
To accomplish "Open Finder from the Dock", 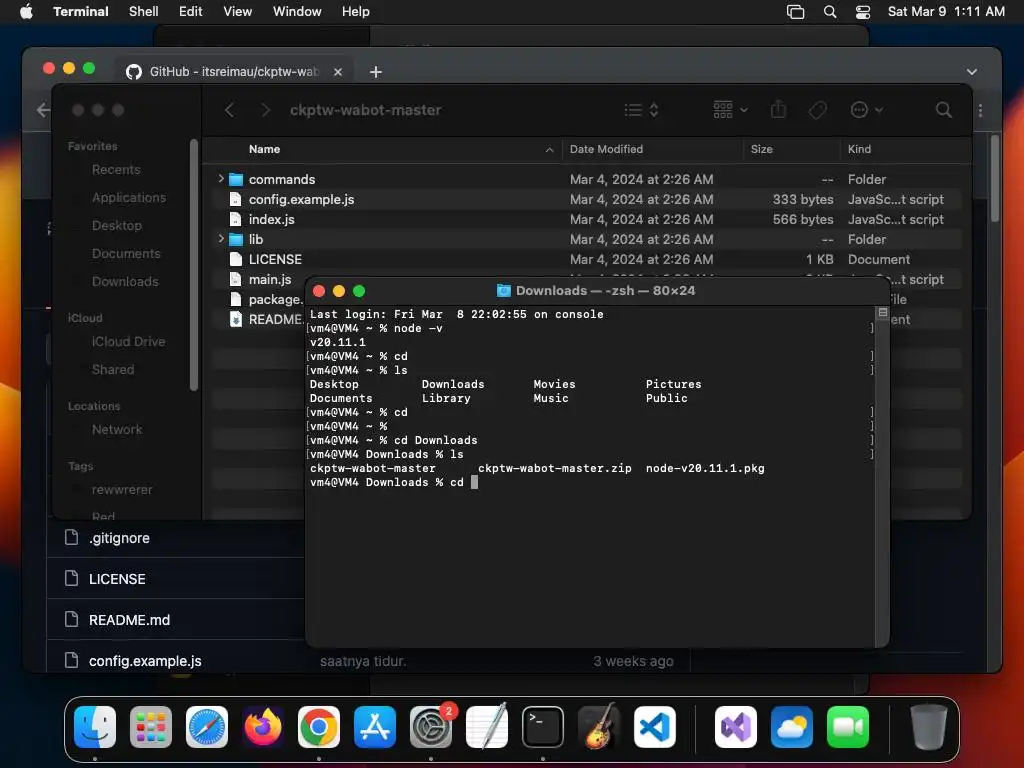I will [95, 727].
